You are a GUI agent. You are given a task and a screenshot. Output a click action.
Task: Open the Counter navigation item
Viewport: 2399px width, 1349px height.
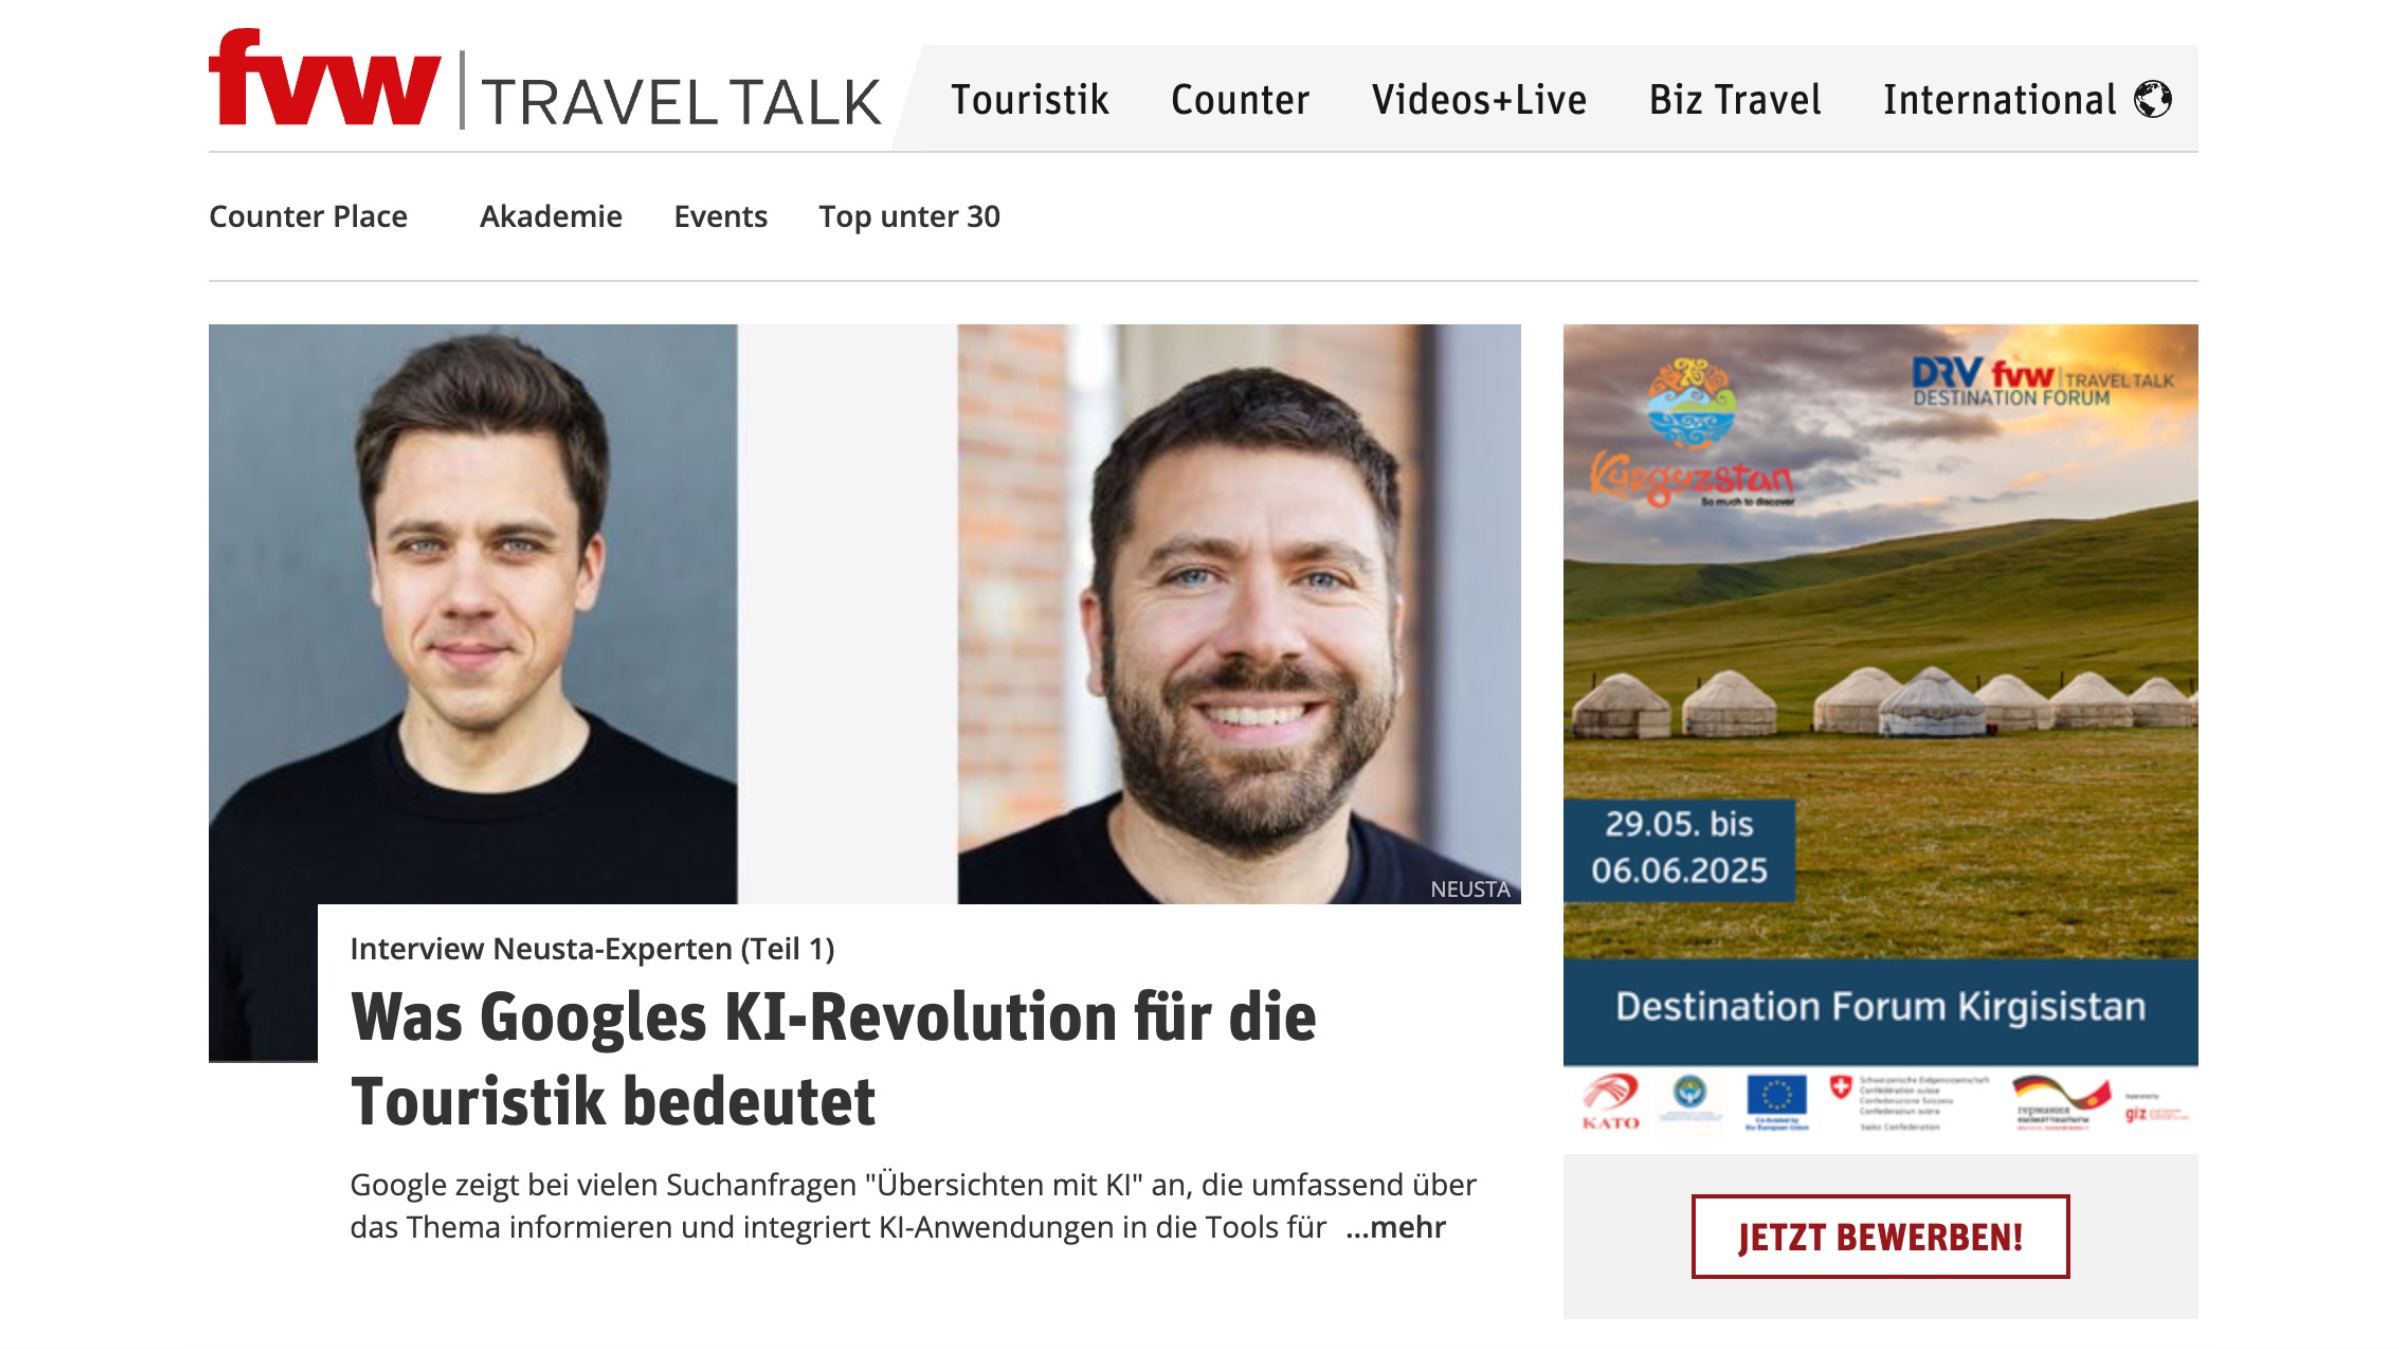tap(1240, 99)
